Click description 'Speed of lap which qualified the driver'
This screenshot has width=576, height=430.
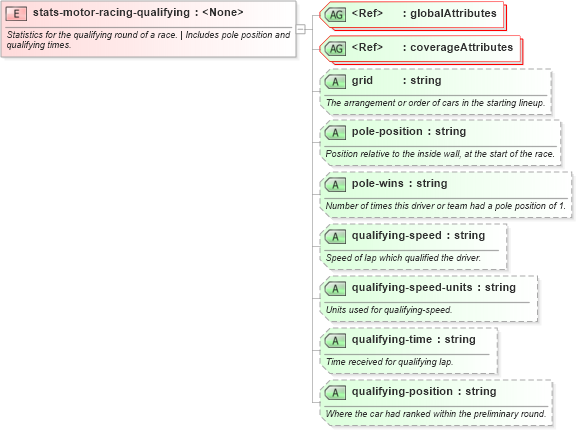coord(403,258)
